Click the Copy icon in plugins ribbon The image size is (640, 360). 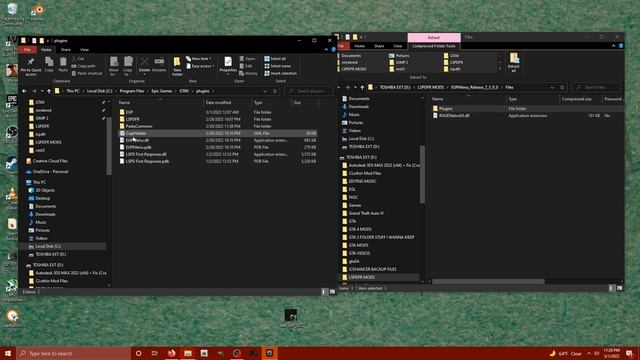tap(49, 64)
